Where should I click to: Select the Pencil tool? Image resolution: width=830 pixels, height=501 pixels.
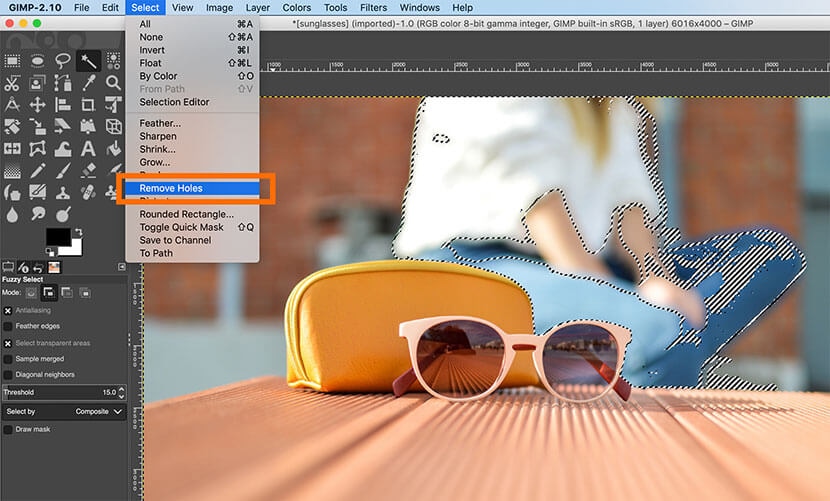tap(37, 171)
